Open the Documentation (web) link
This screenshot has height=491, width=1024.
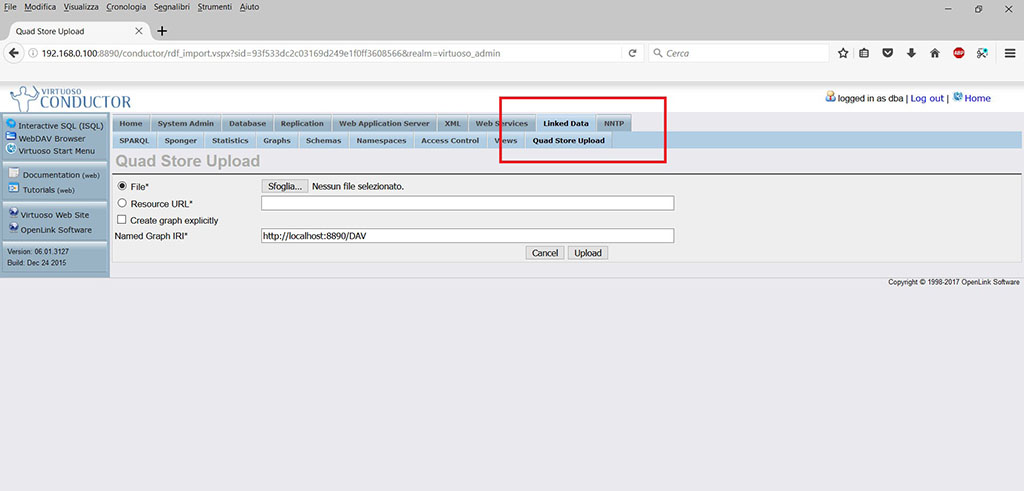(x=61, y=175)
